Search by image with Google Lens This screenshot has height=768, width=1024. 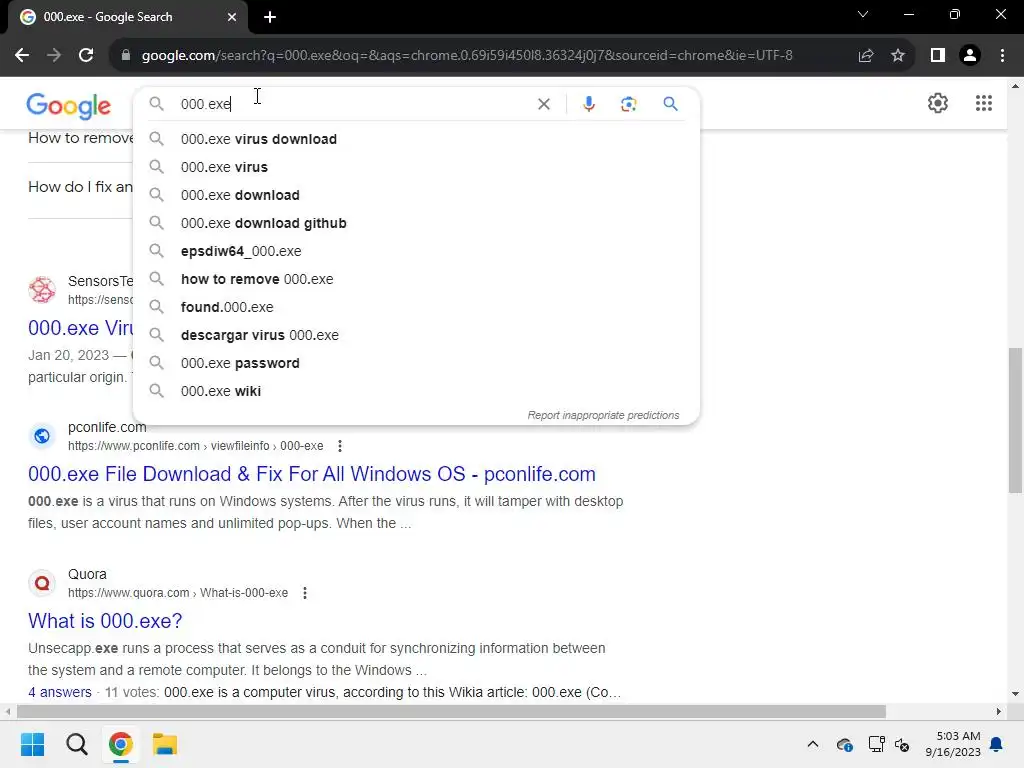pyautogui.click(x=628, y=104)
